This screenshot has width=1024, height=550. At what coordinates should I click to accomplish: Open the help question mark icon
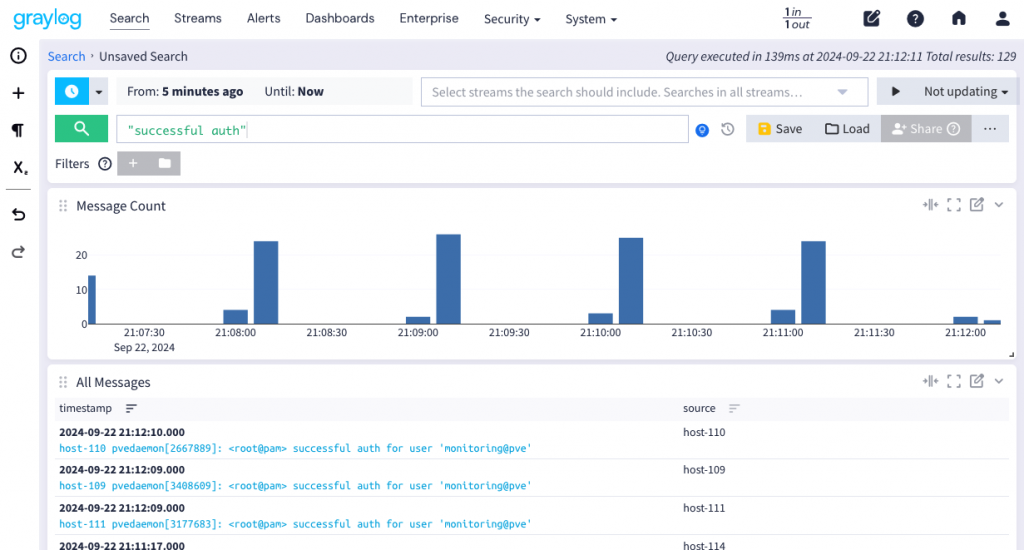915,18
